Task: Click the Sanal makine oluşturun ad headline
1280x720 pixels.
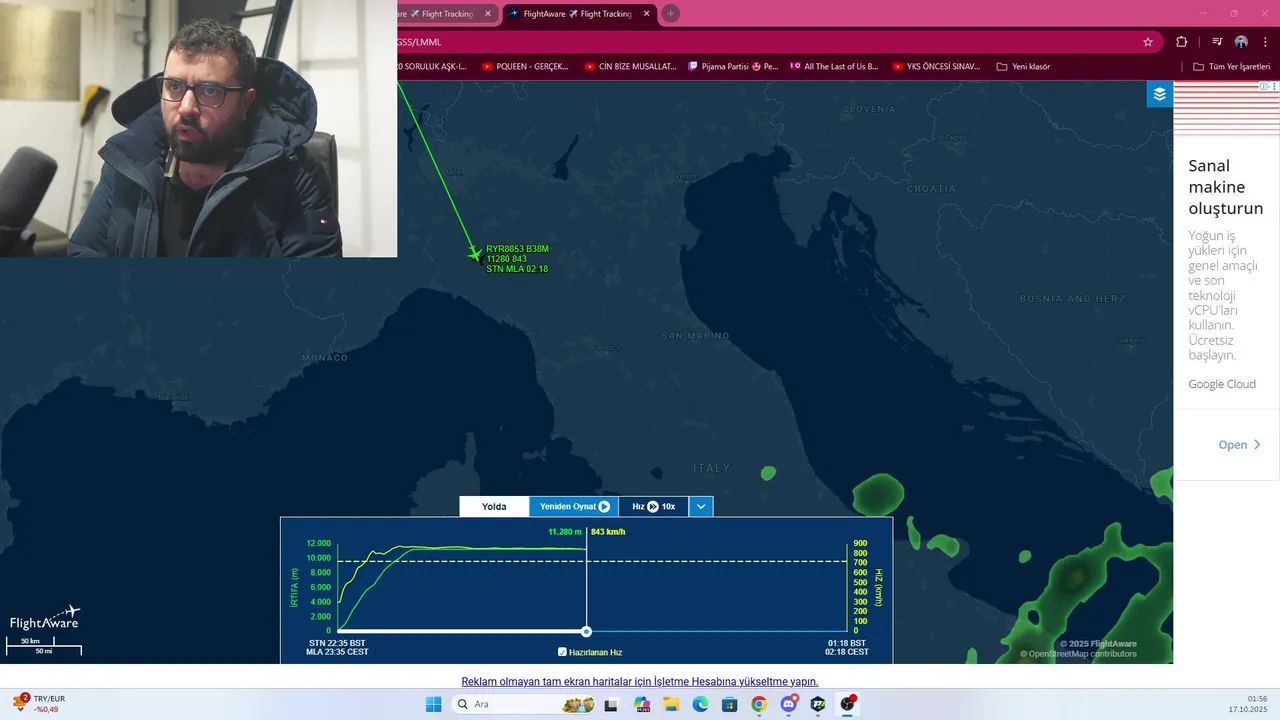Action: [1225, 187]
